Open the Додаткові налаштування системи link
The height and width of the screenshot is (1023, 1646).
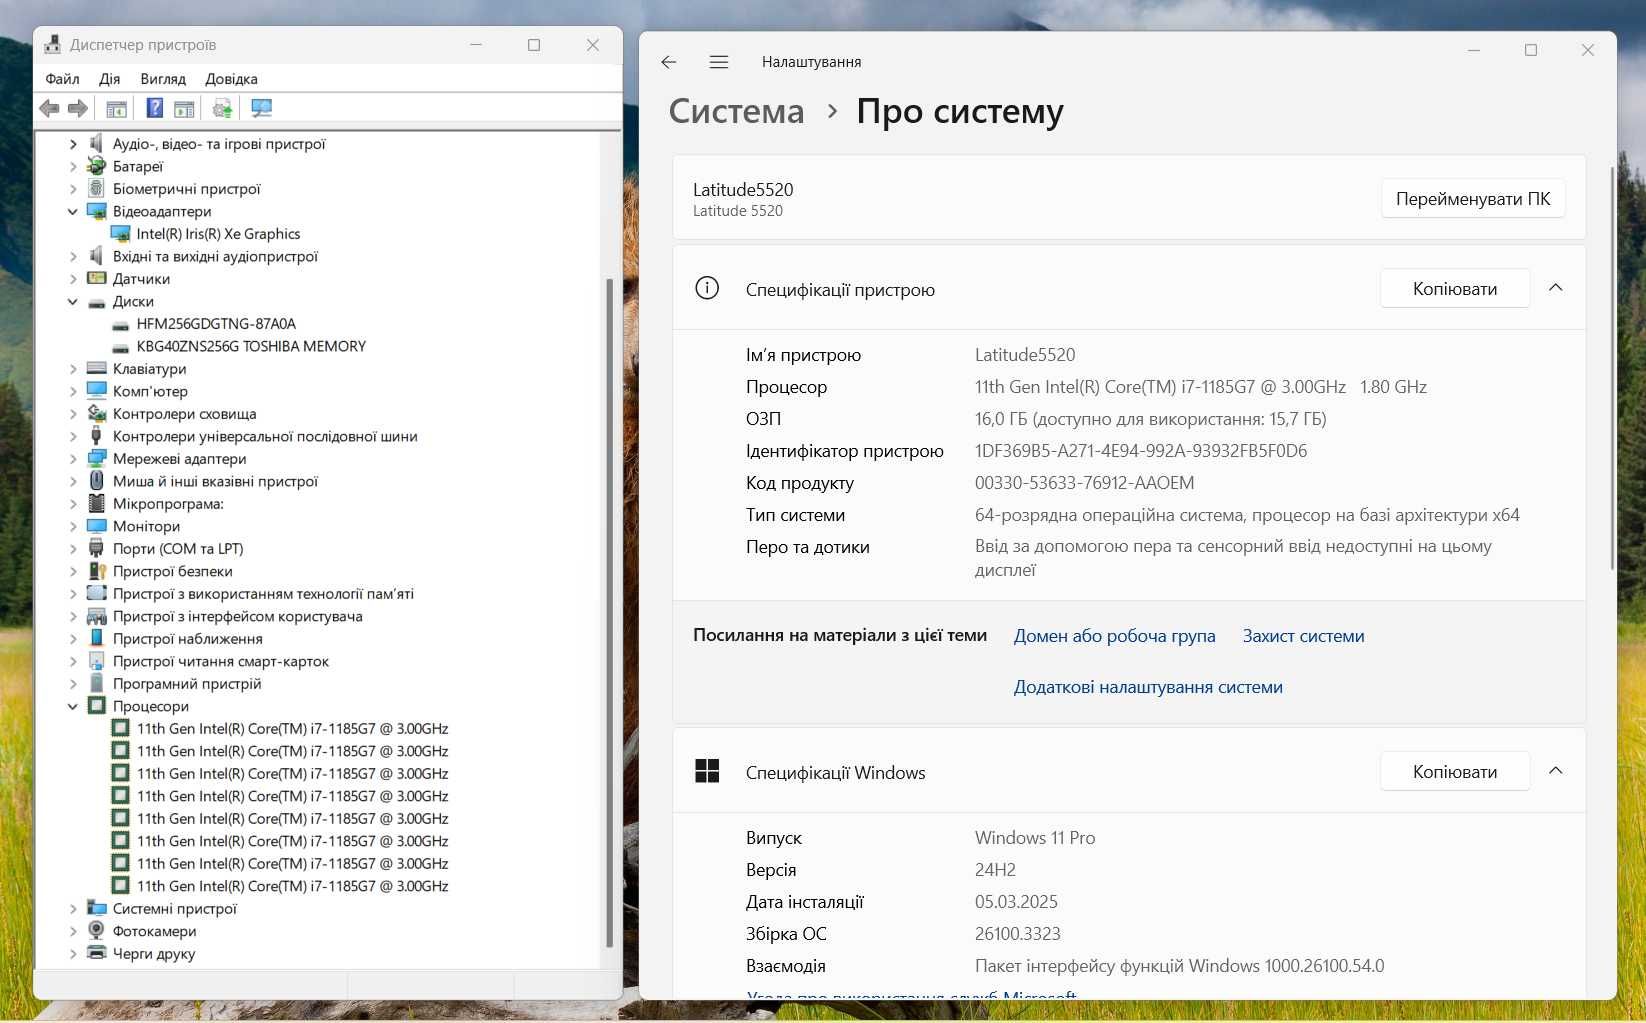click(1148, 687)
